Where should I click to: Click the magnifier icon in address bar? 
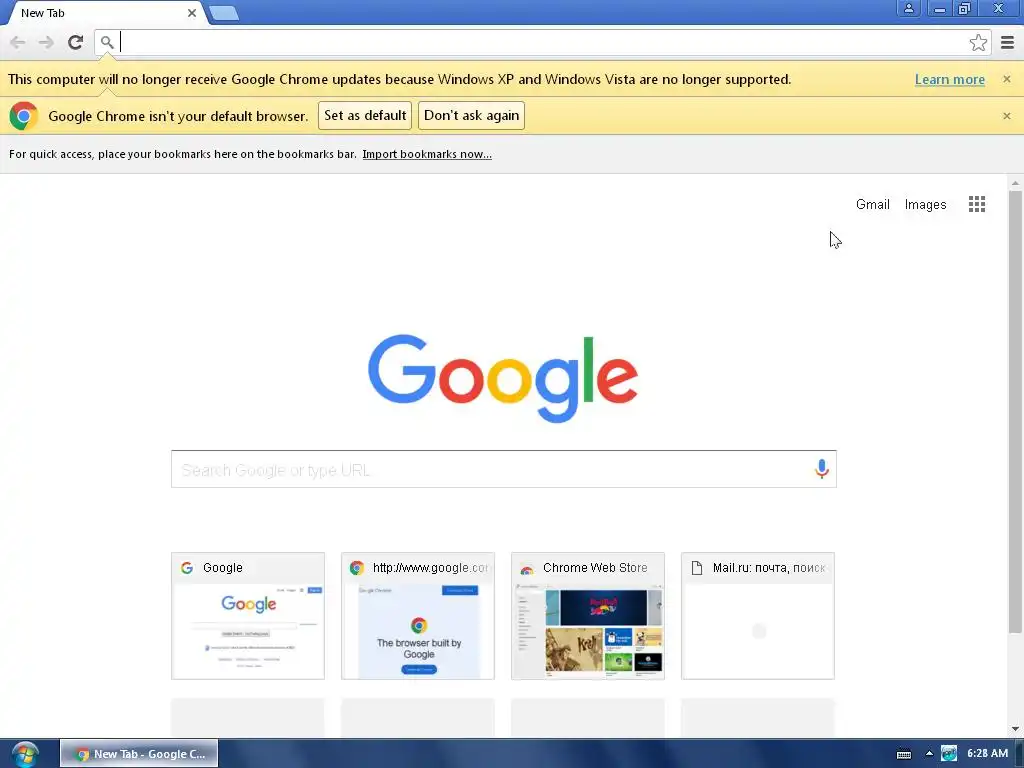point(107,42)
